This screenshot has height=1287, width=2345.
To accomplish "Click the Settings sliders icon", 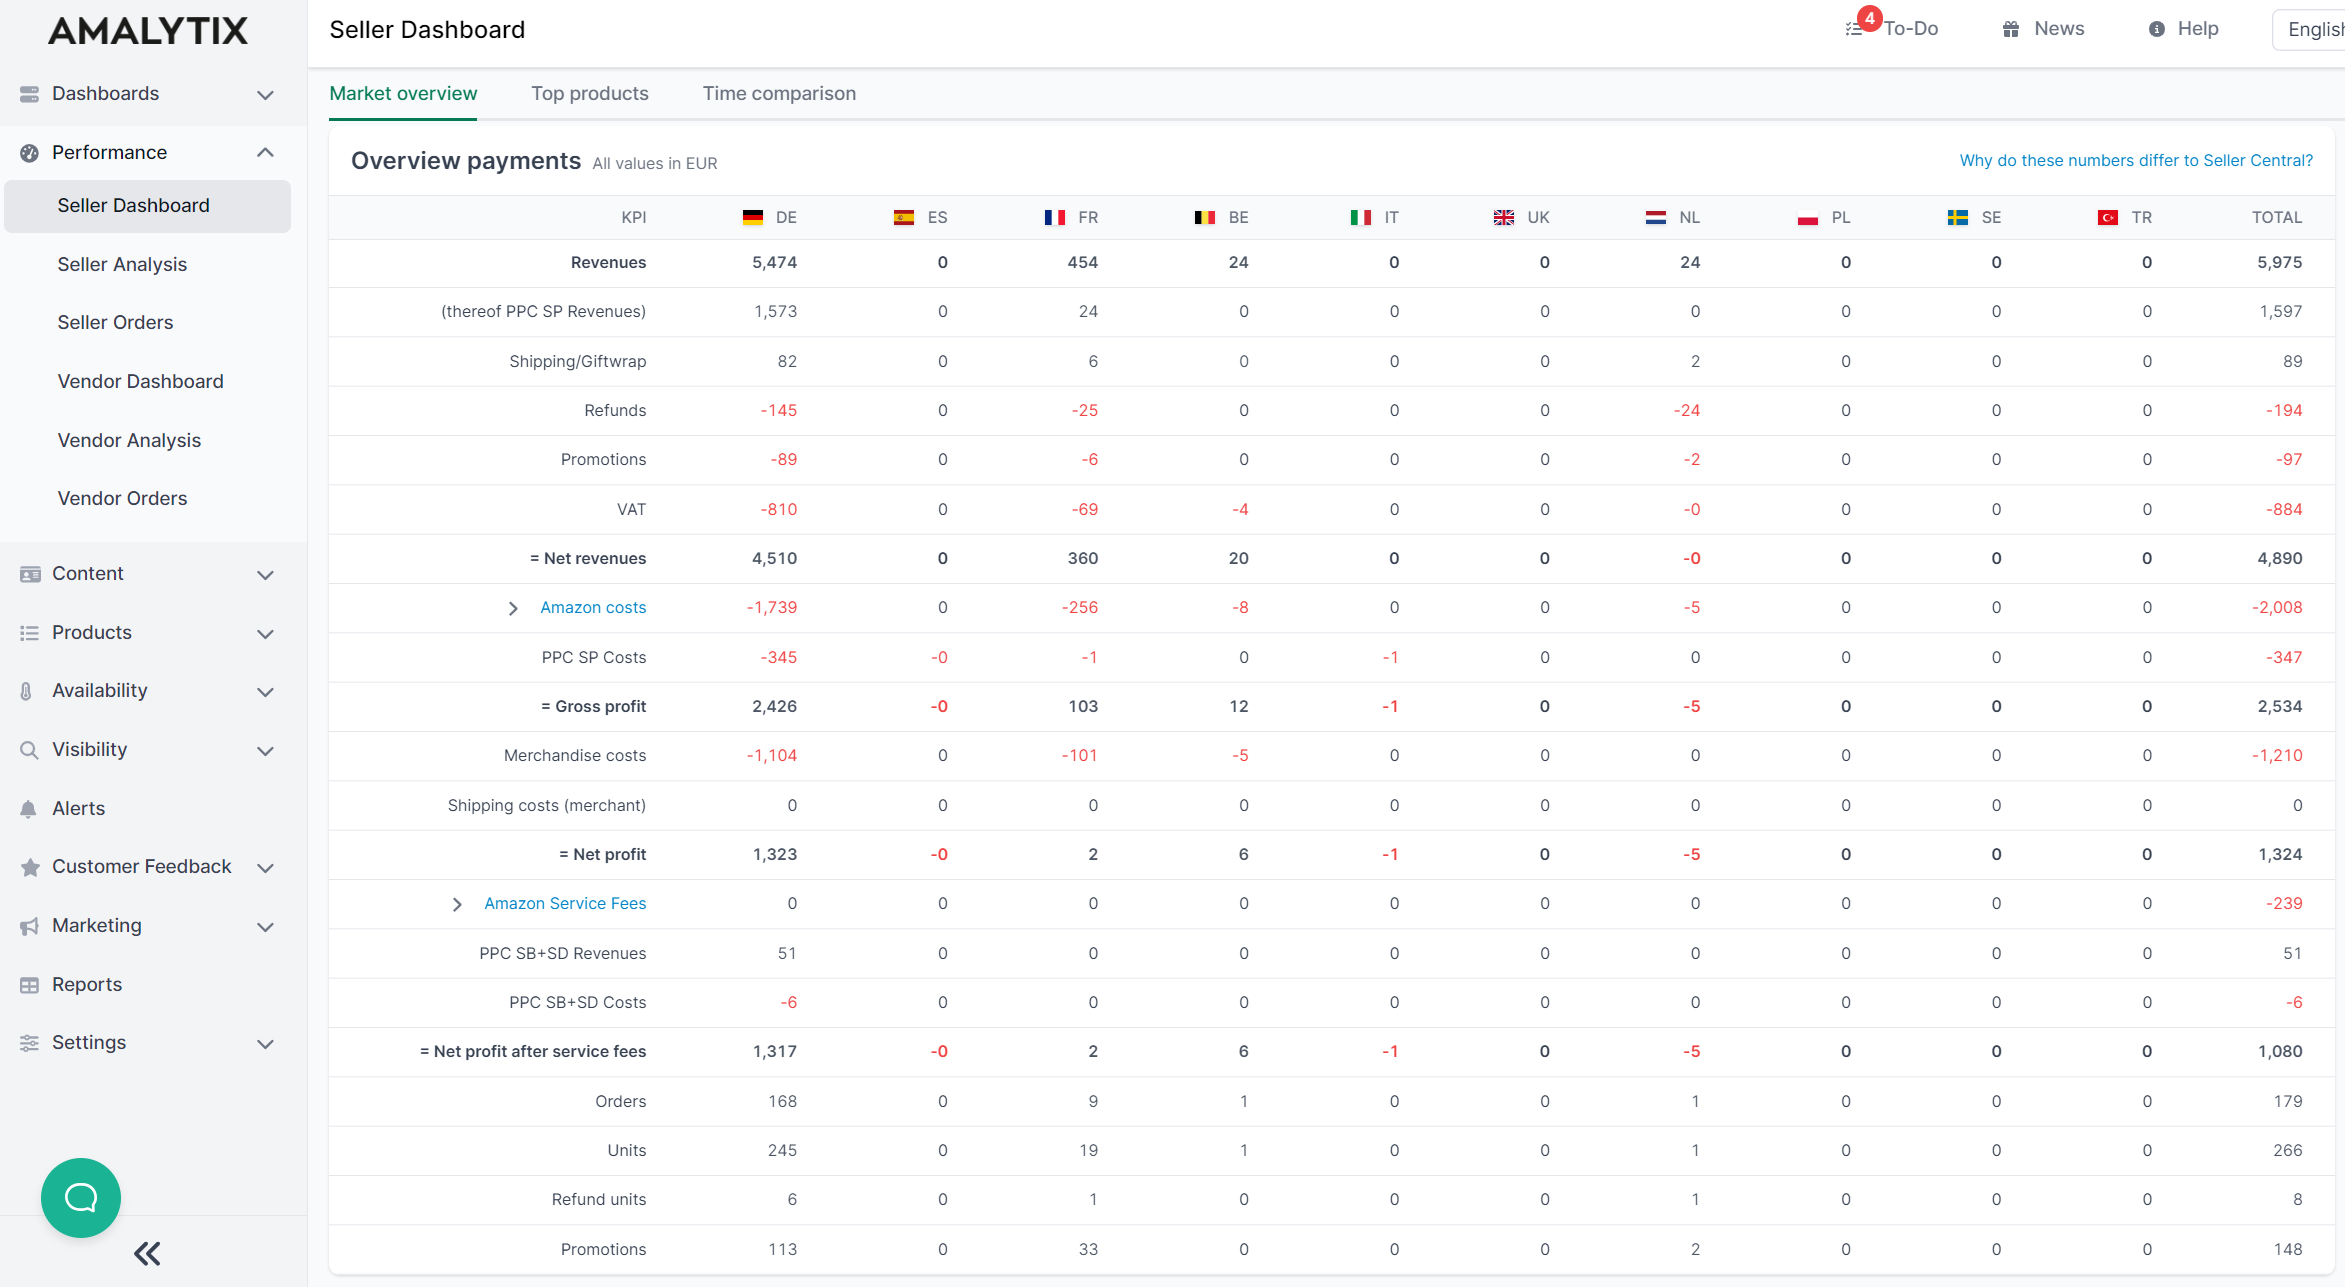I will [x=30, y=1043].
